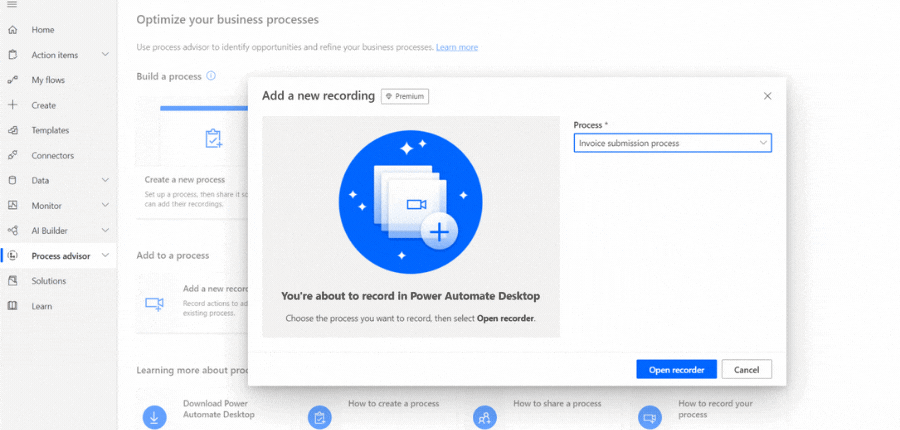Viewport: 900px width, 430px height.
Task: Click the Add a new recording camera icon
Action: 154,303
